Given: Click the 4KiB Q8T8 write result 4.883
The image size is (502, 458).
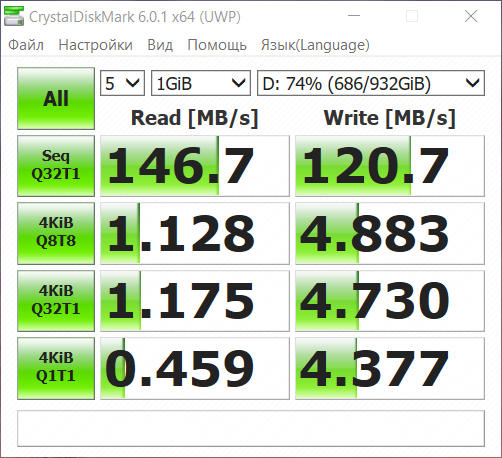Looking at the screenshot, I should (x=390, y=233).
